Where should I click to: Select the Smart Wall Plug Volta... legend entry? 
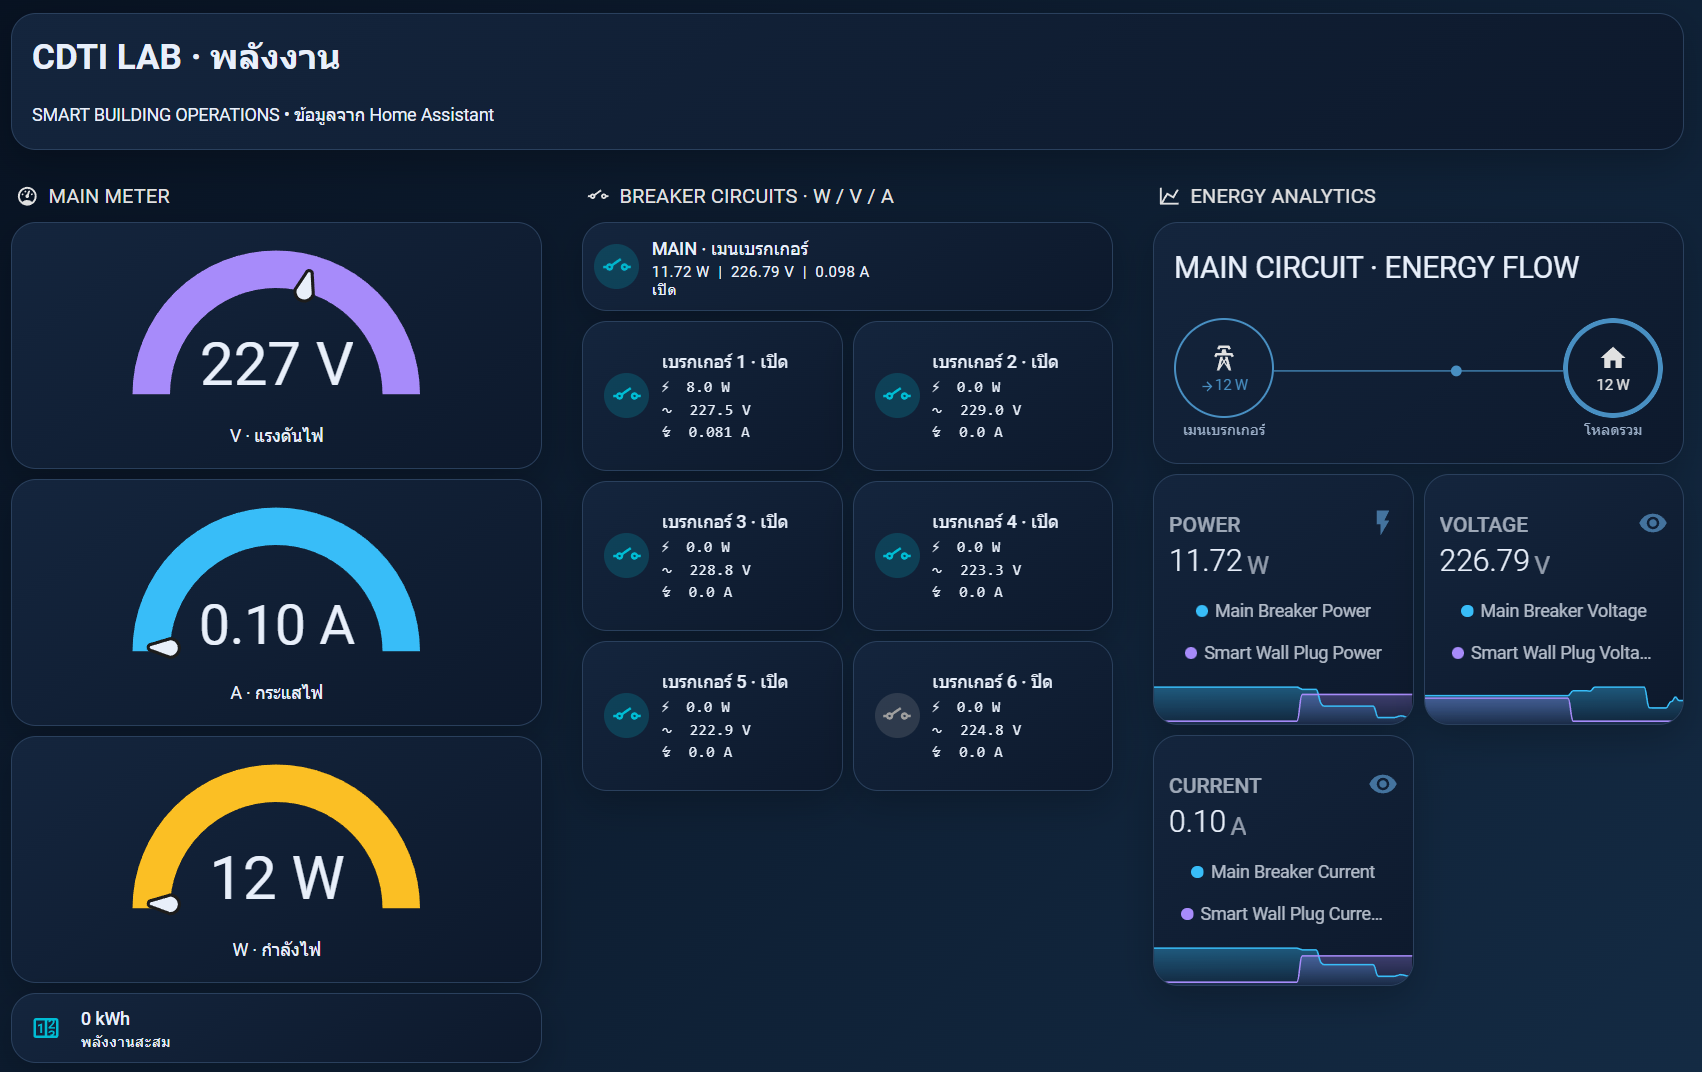1552,653
